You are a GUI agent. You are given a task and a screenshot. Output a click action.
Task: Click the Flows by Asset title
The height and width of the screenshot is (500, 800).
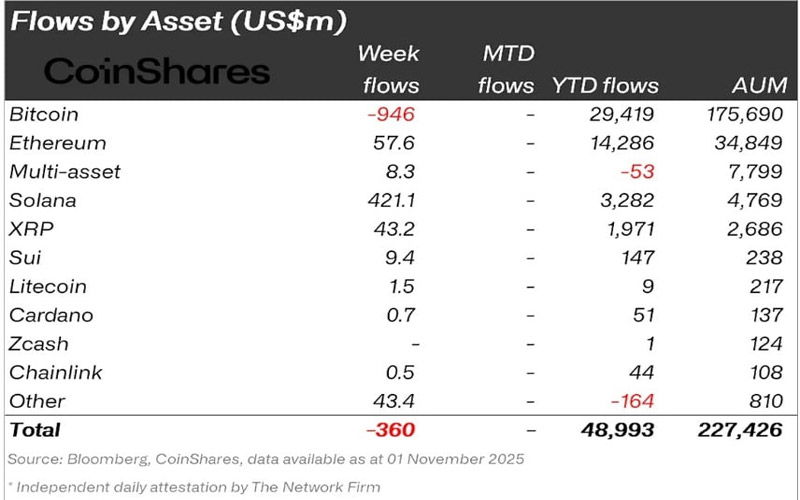tap(182, 20)
